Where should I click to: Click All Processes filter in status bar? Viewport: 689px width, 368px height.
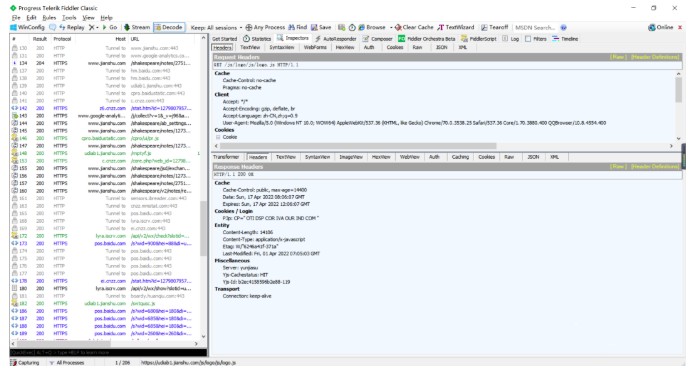pos(67,363)
